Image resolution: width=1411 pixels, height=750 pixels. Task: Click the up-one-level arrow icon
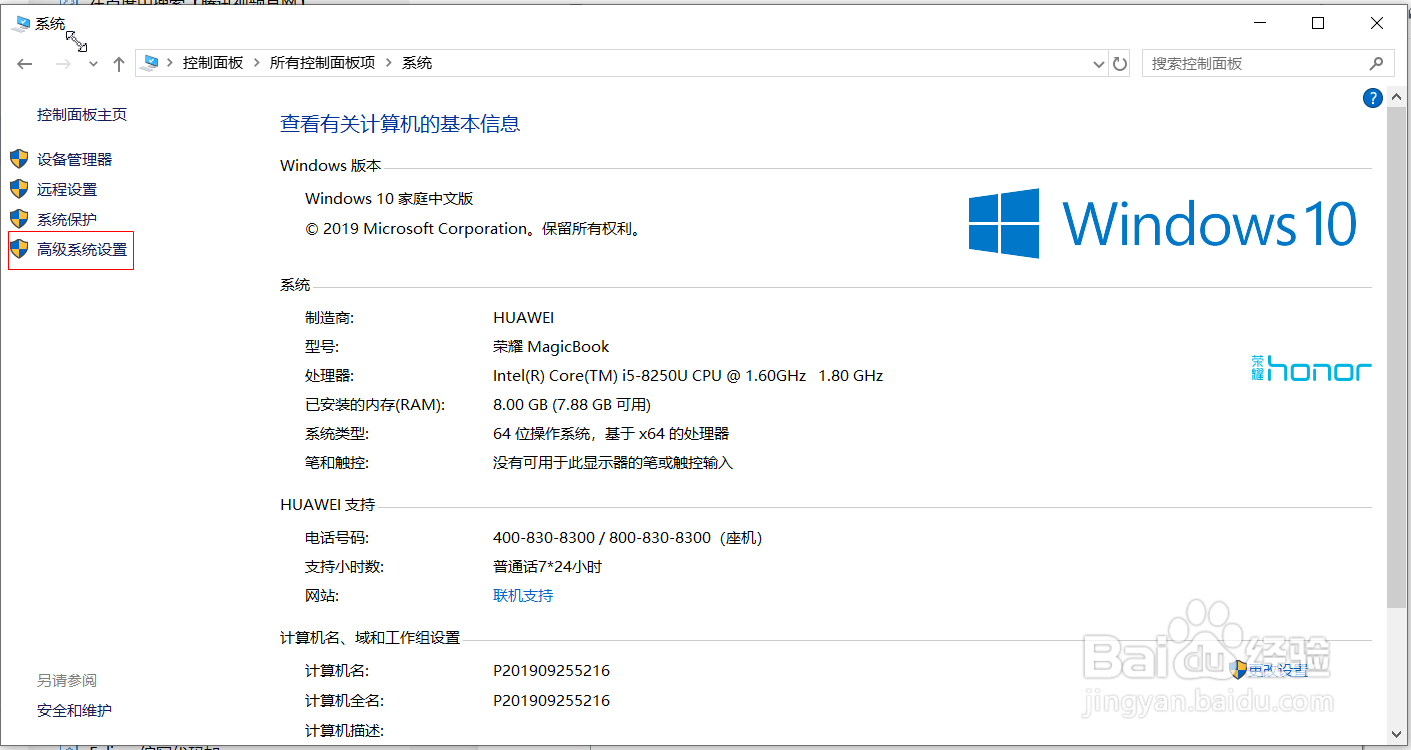[119, 64]
